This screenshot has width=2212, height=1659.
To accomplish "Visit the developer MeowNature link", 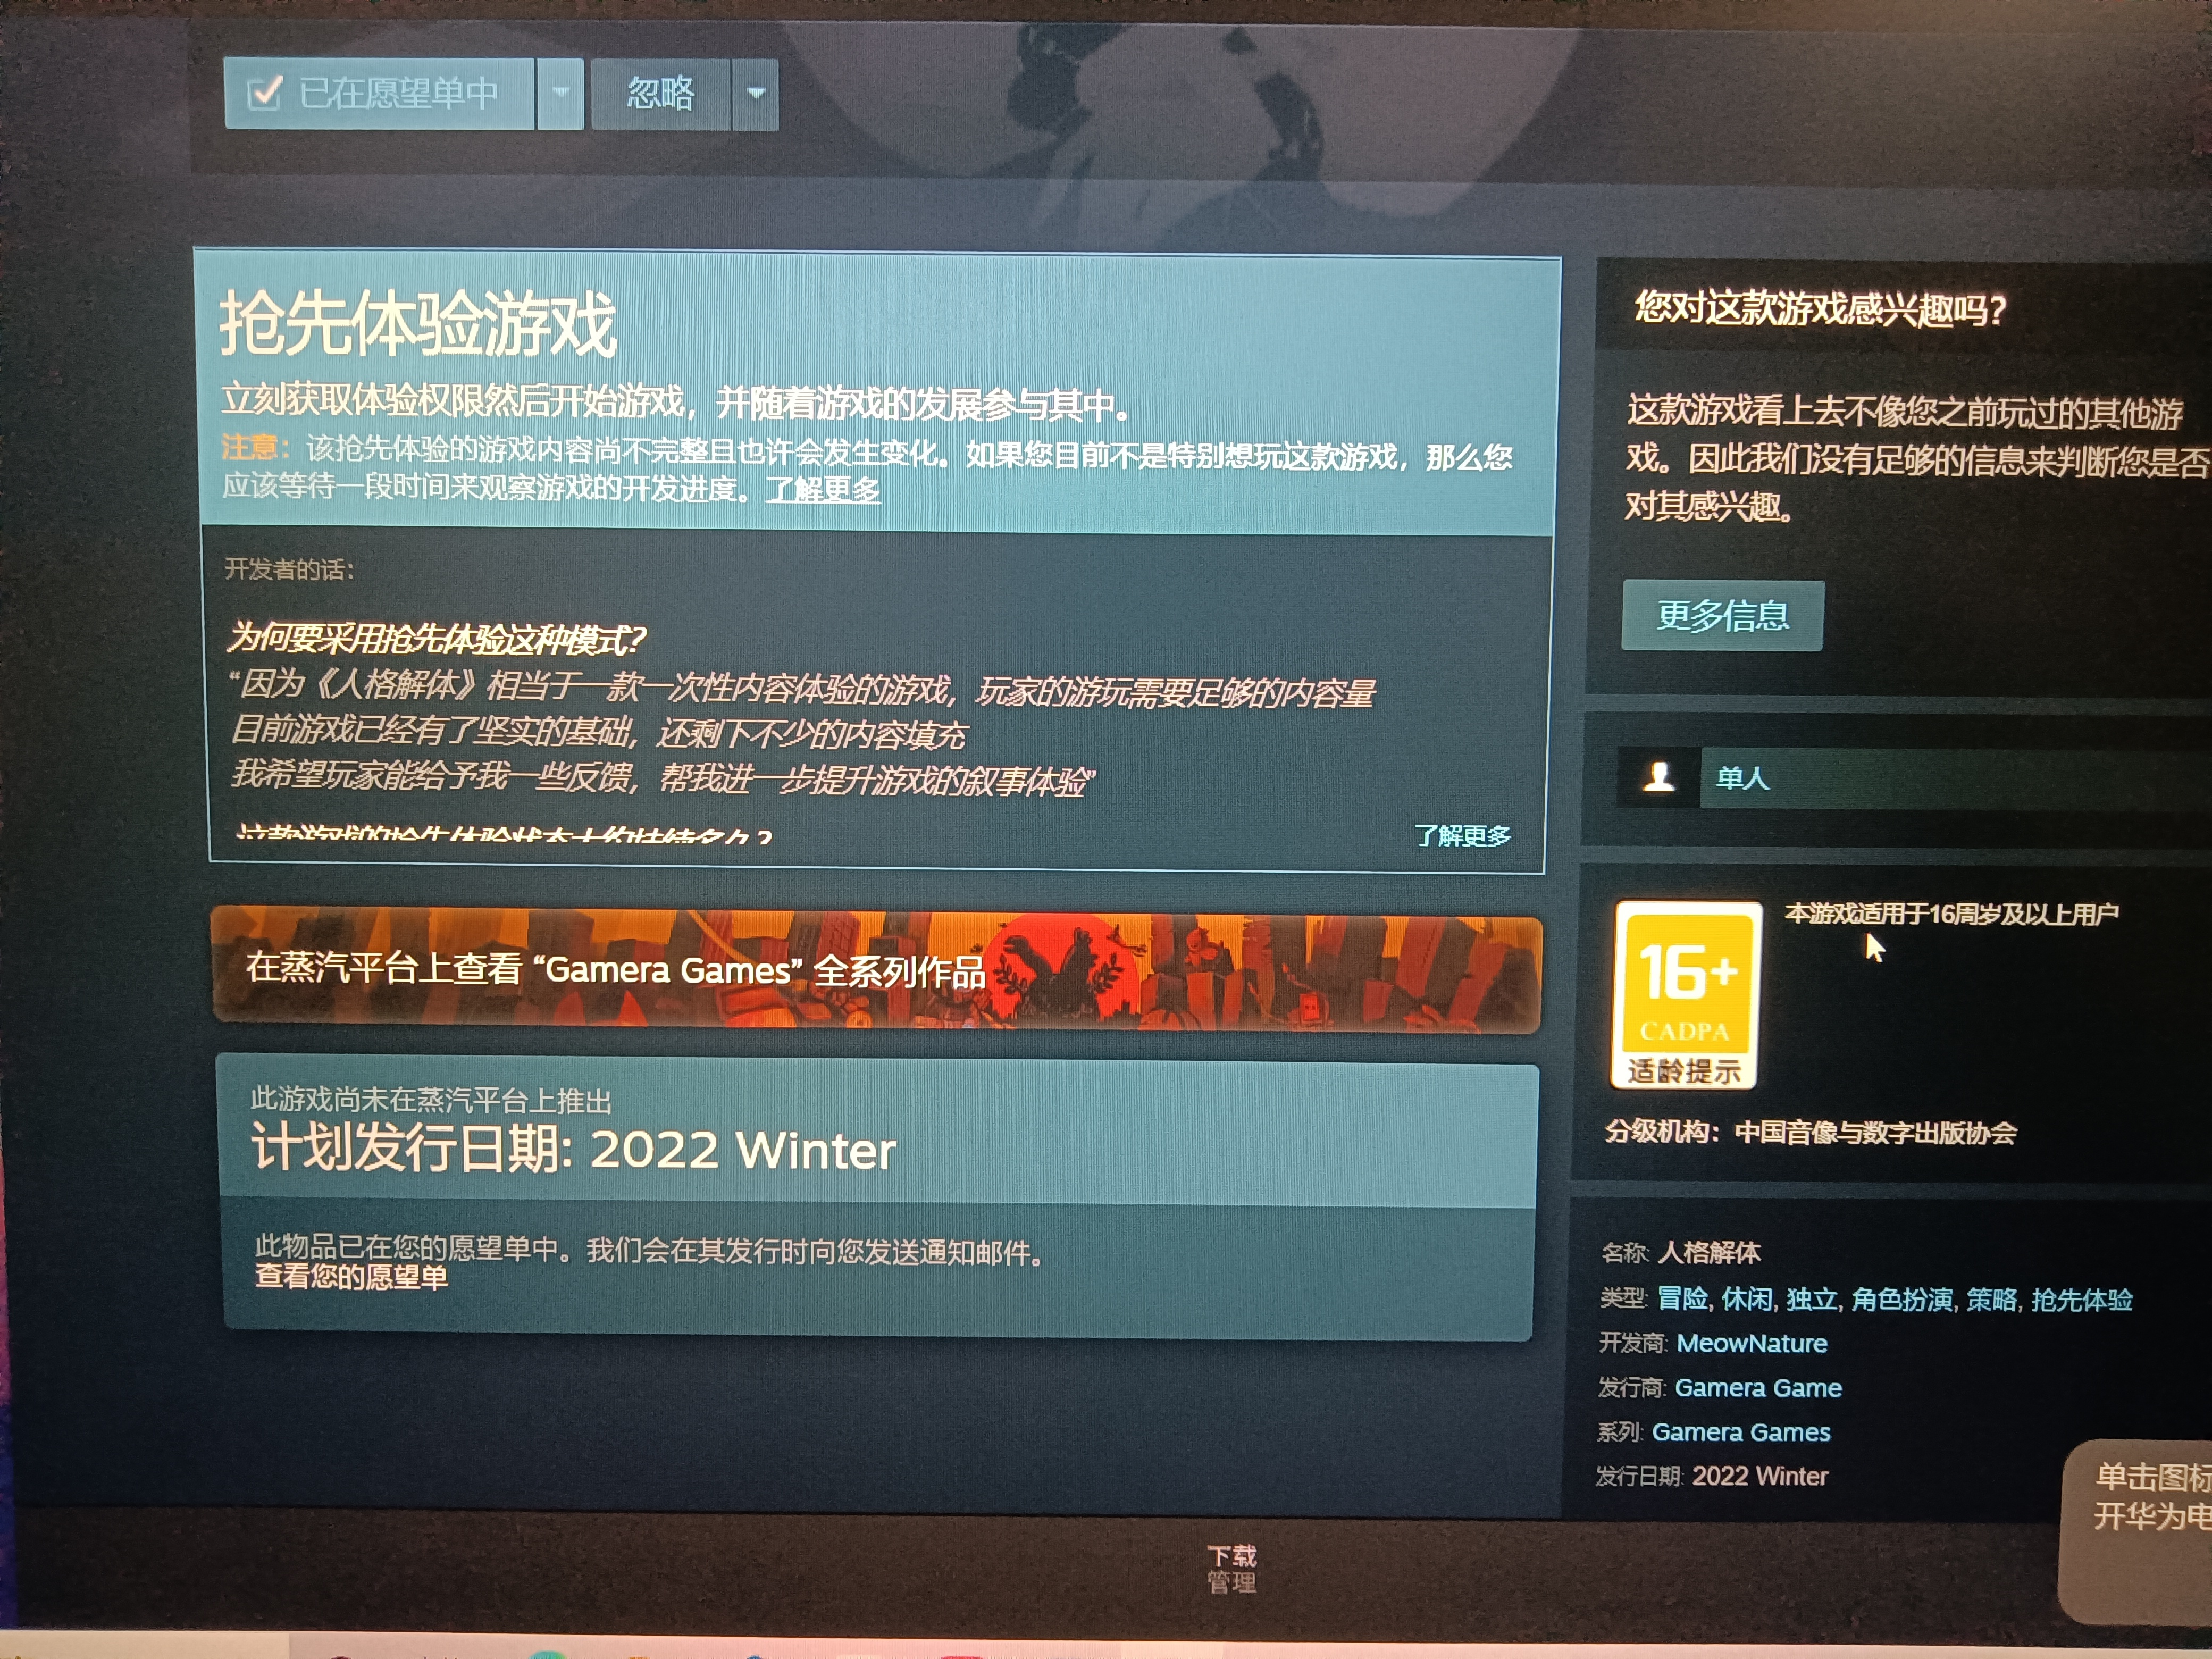I will tap(1752, 1343).
